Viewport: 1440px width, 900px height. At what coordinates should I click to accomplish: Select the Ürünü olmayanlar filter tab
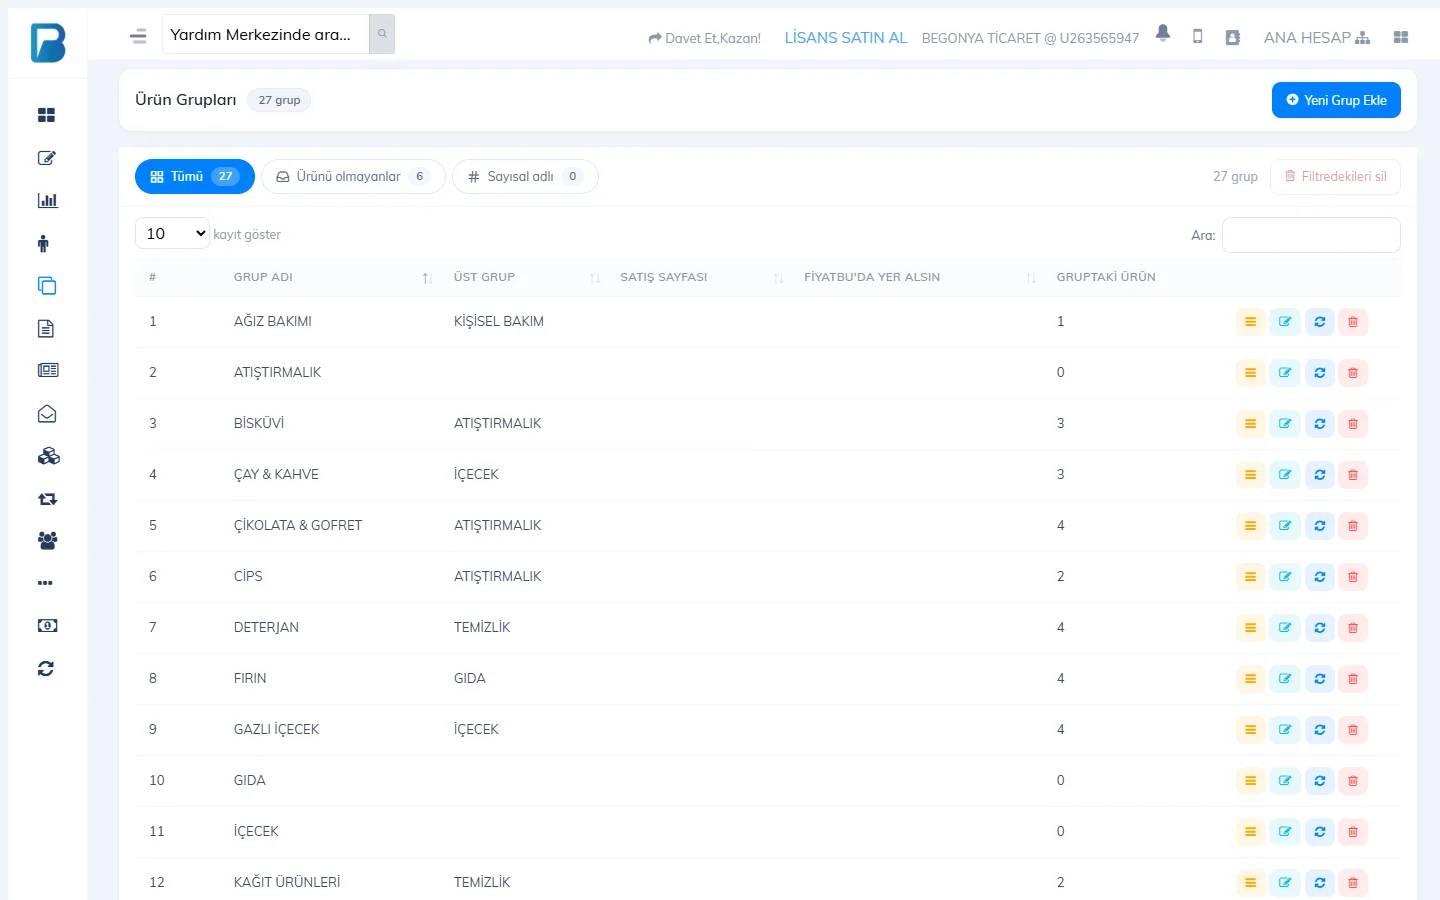click(x=353, y=177)
